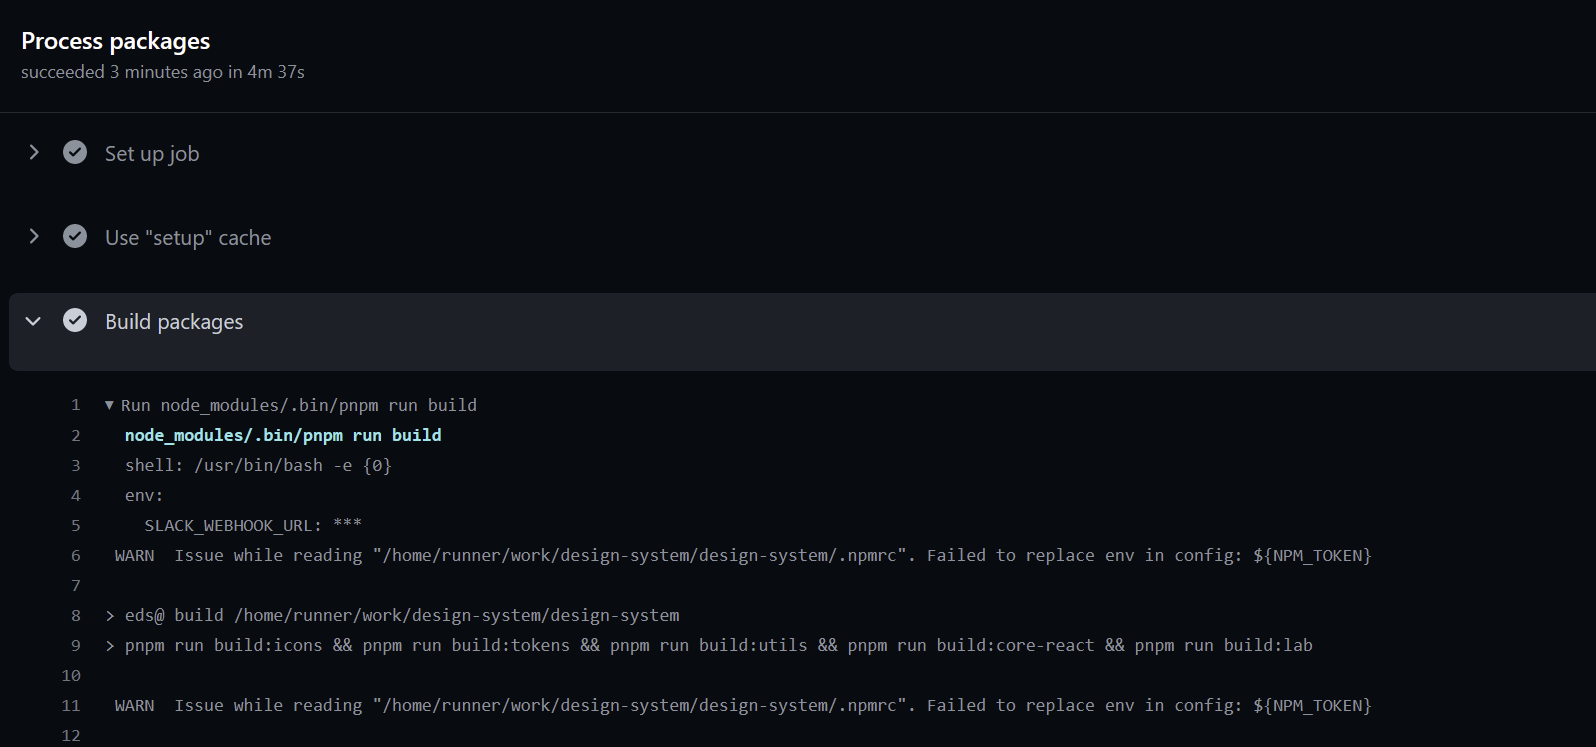Image resolution: width=1596 pixels, height=747 pixels.
Task: Select the highlighted pnpm run build command line
Action: tap(283, 435)
